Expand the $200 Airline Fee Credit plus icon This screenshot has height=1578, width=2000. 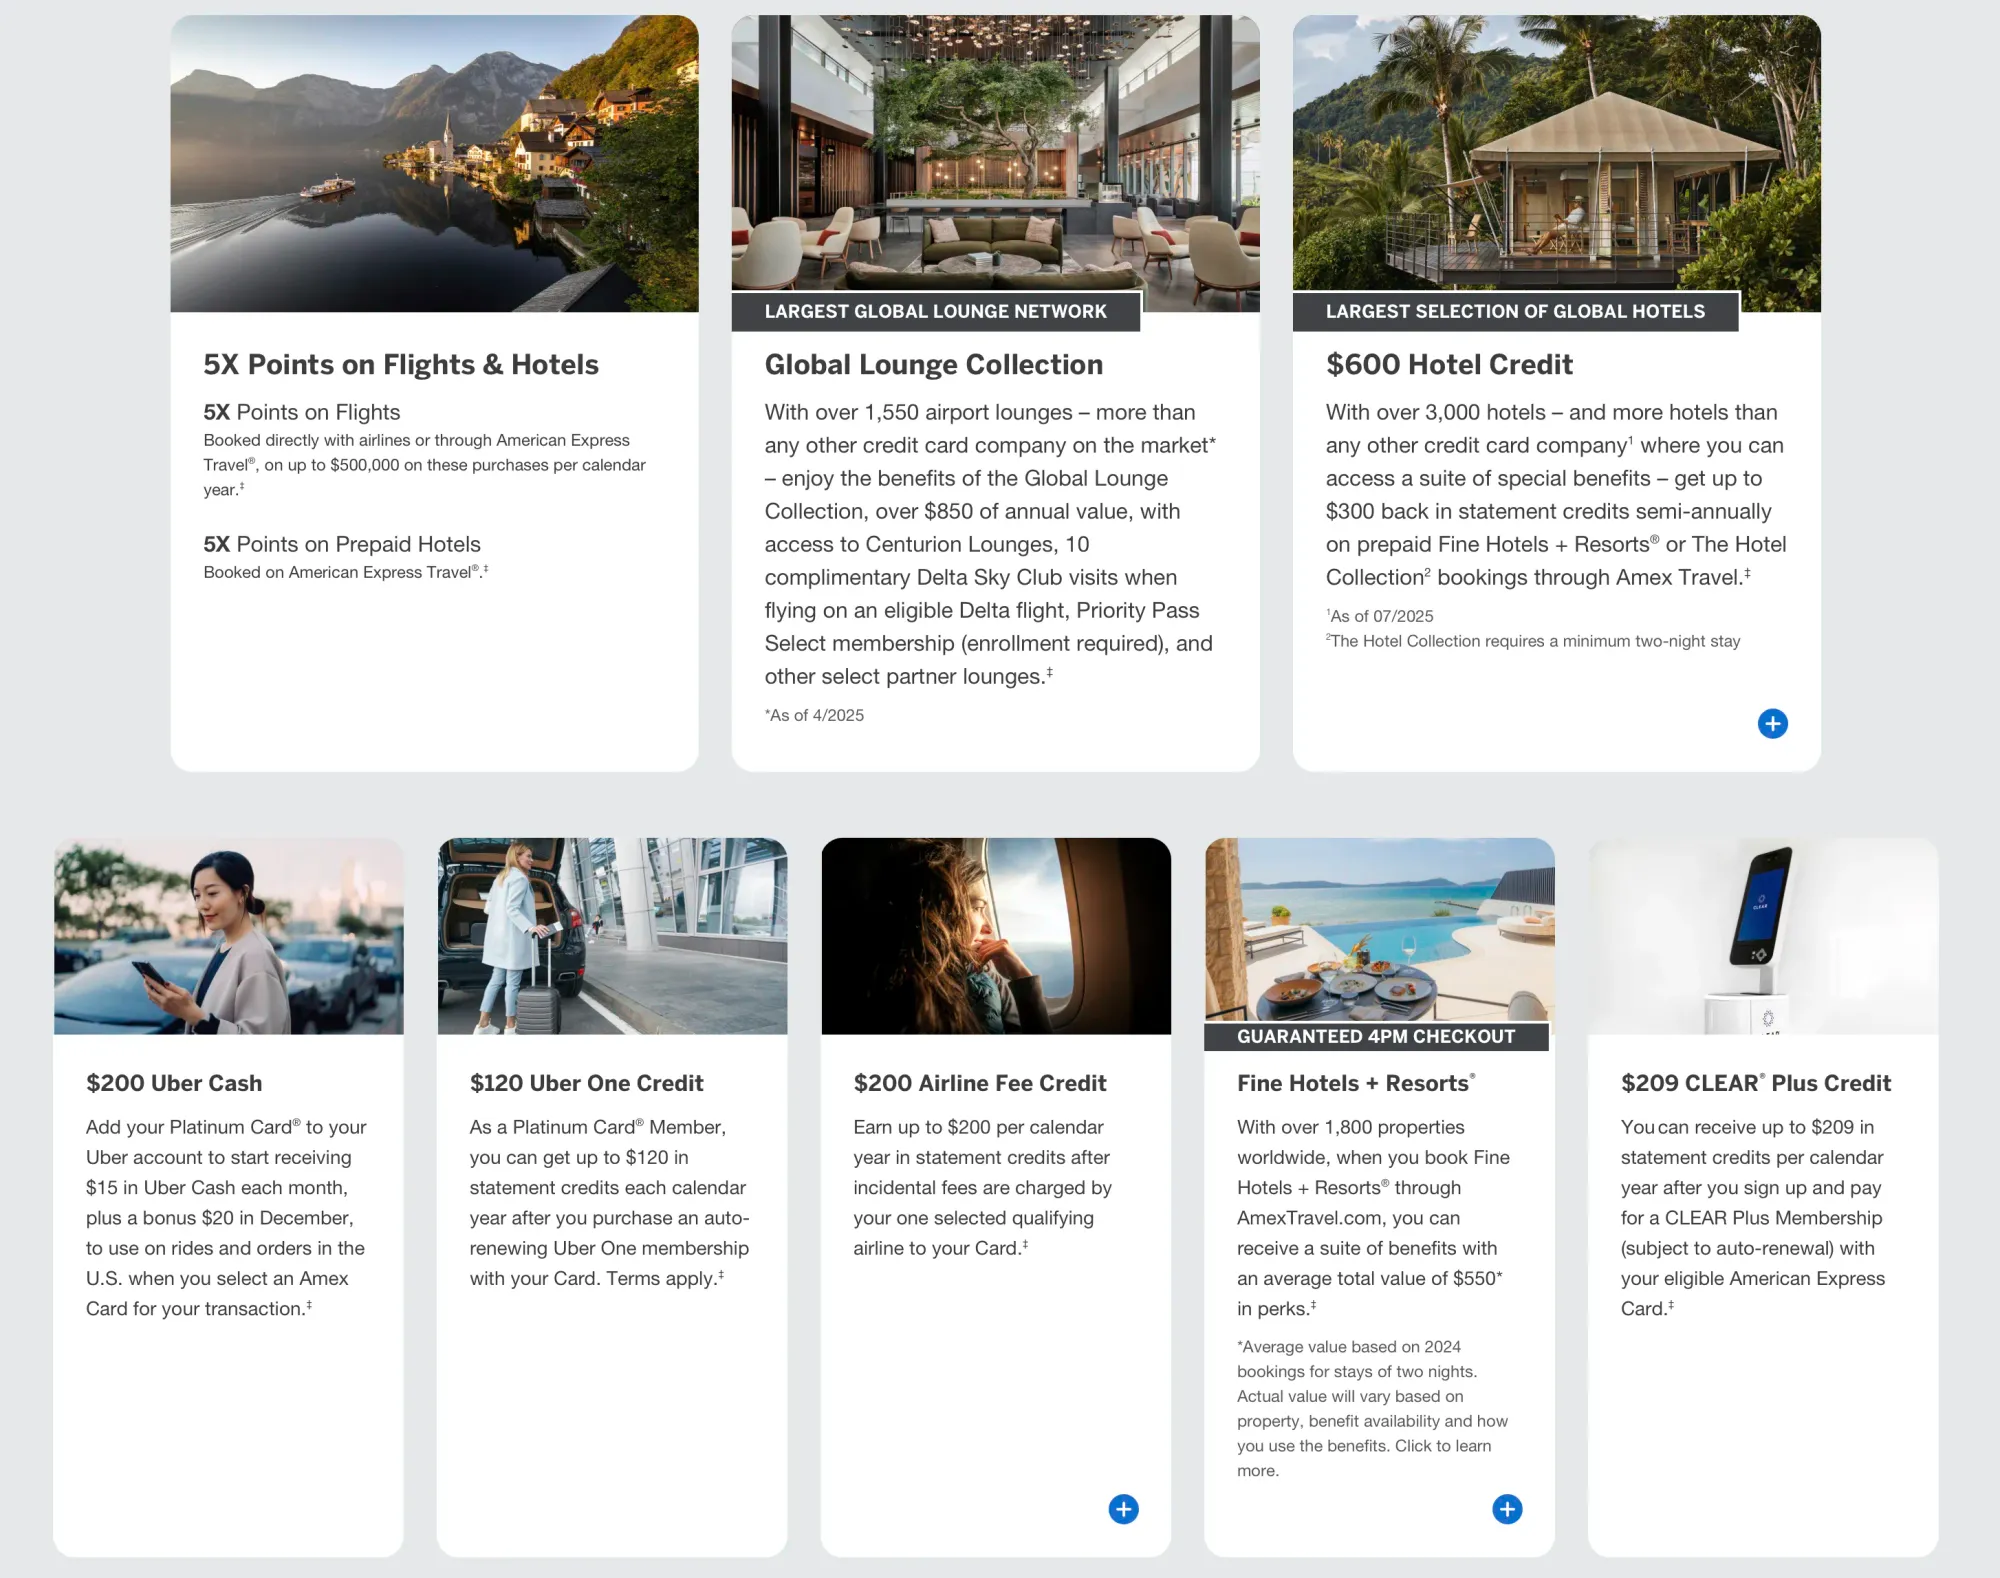tap(1123, 1509)
